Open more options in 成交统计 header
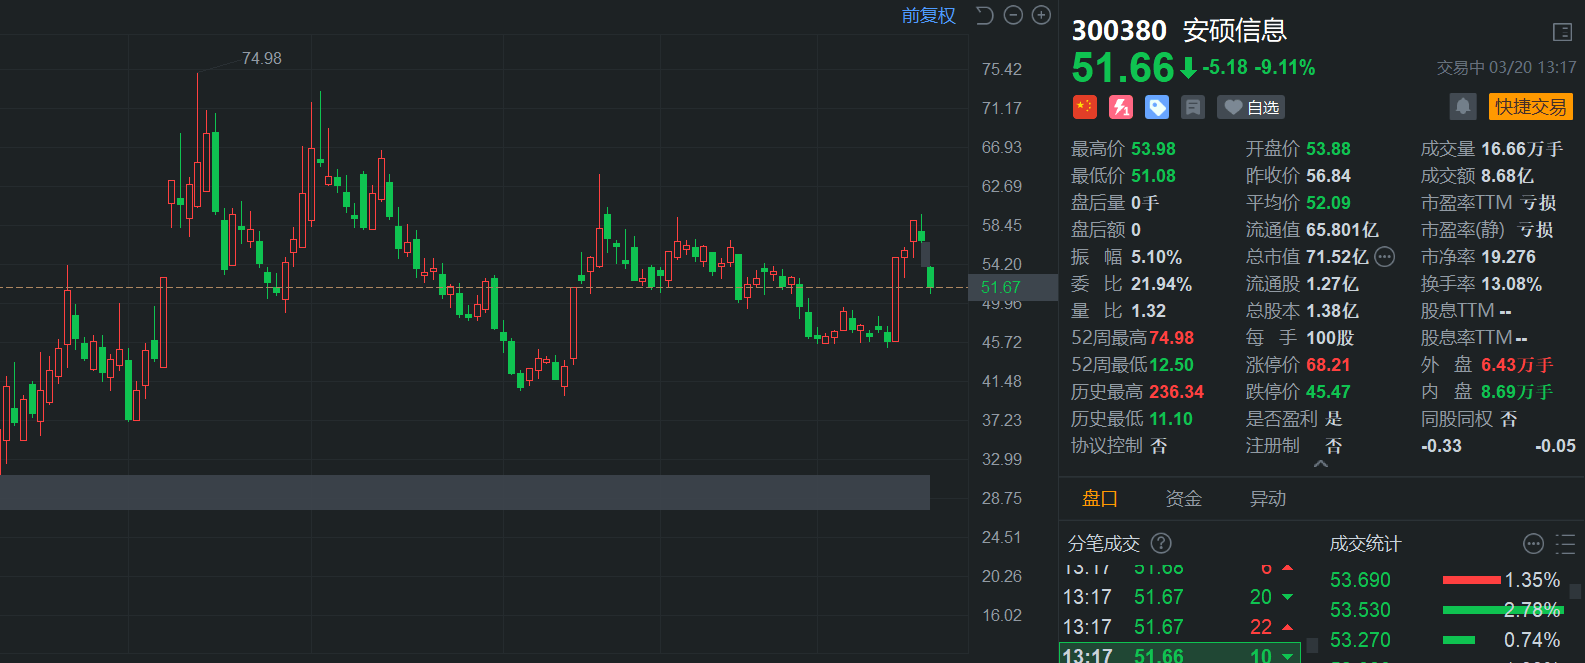The height and width of the screenshot is (663, 1585). (x=1533, y=544)
